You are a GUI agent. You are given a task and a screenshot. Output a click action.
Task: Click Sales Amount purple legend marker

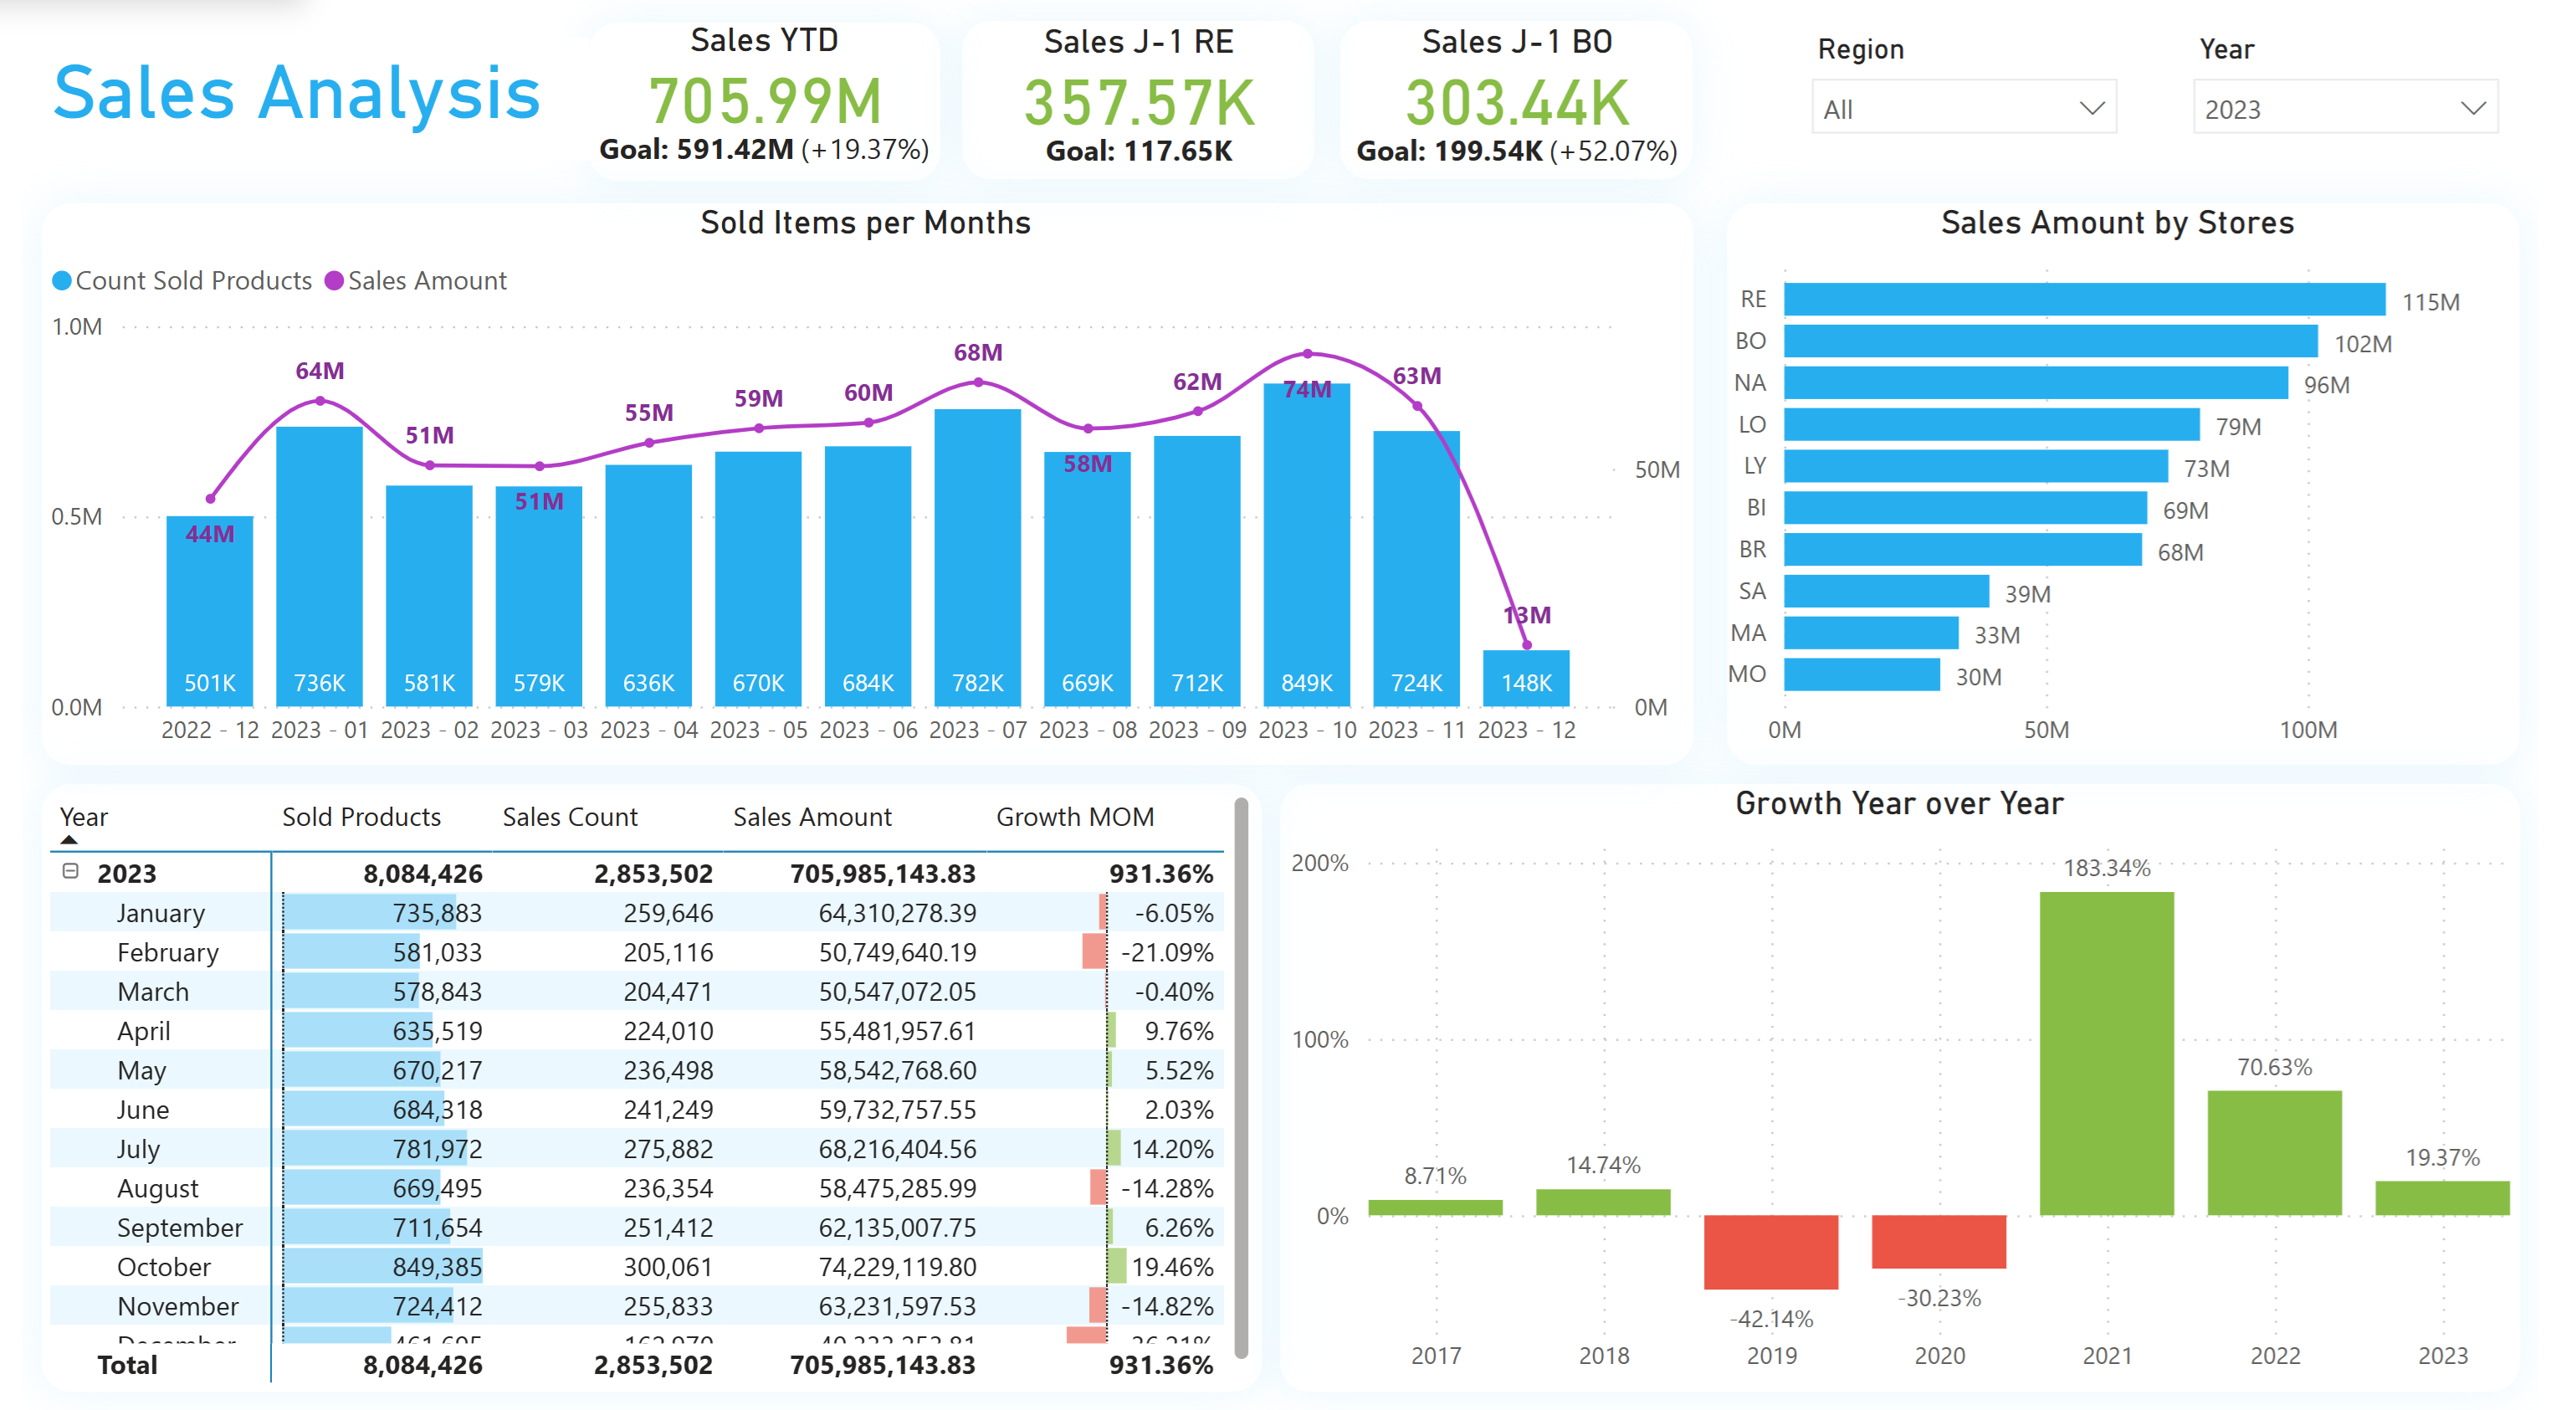[334, 281]
